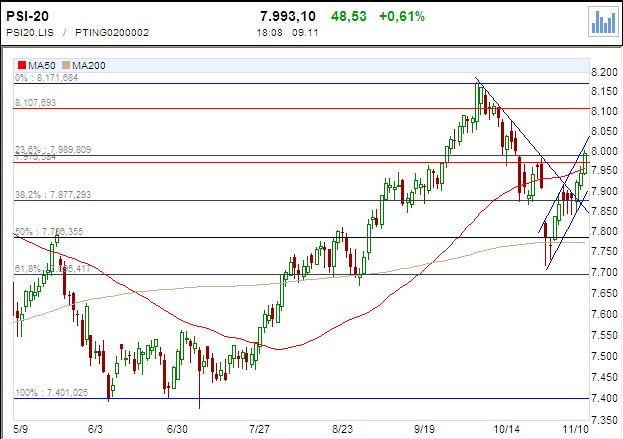Click the PSI-20 index title
The image size is (623, 439).
pos(27,16)
